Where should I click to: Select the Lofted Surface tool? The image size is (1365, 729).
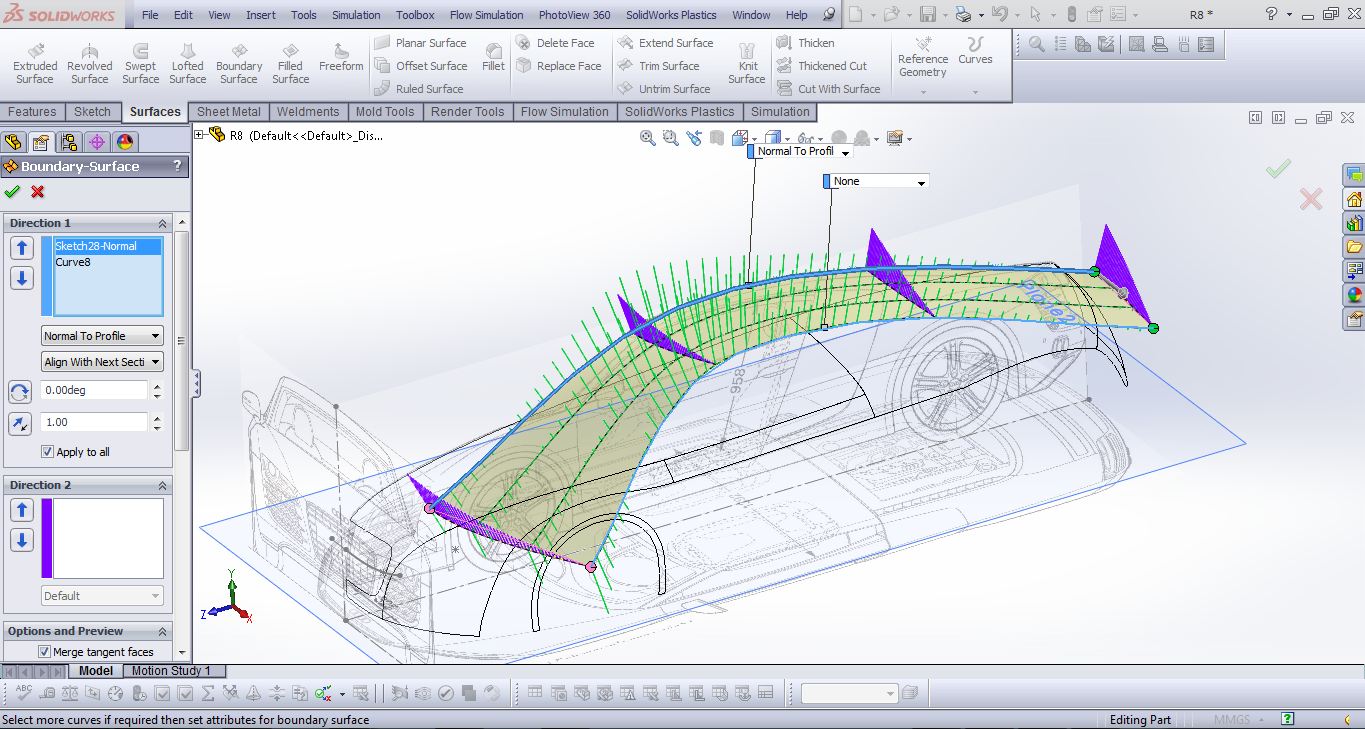187,63
